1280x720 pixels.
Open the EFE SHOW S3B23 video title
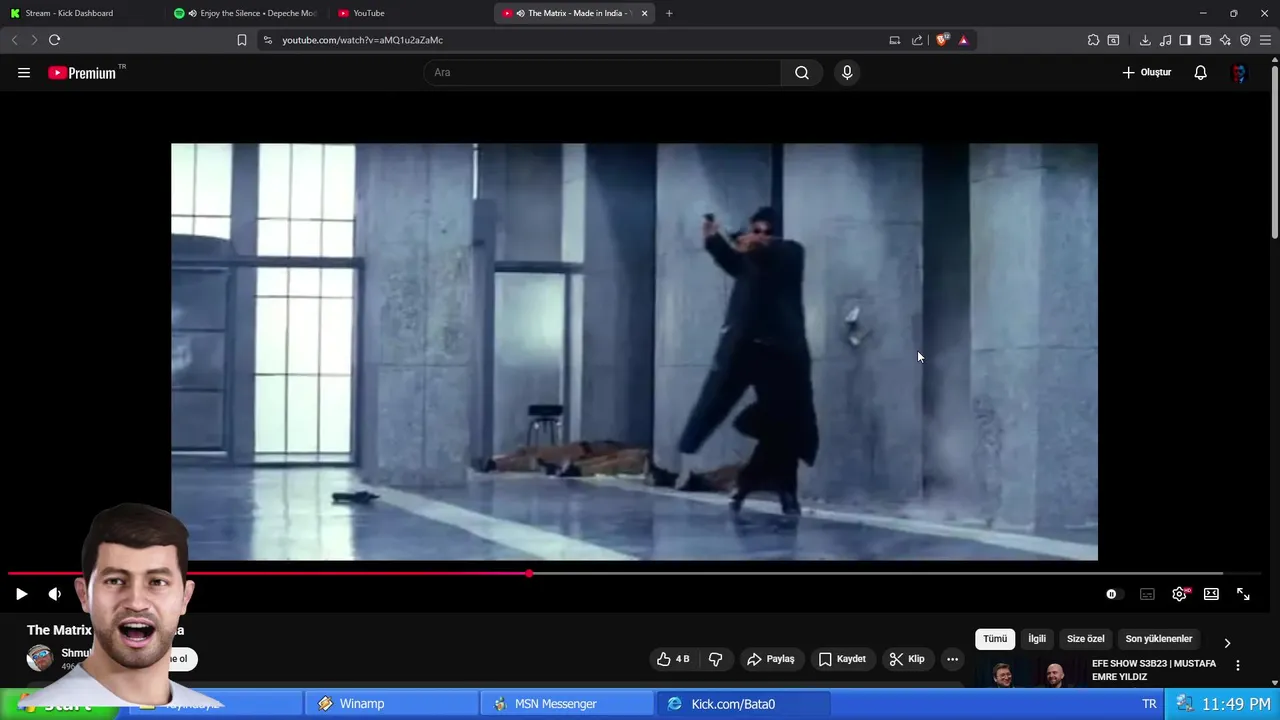point(1154,670)
